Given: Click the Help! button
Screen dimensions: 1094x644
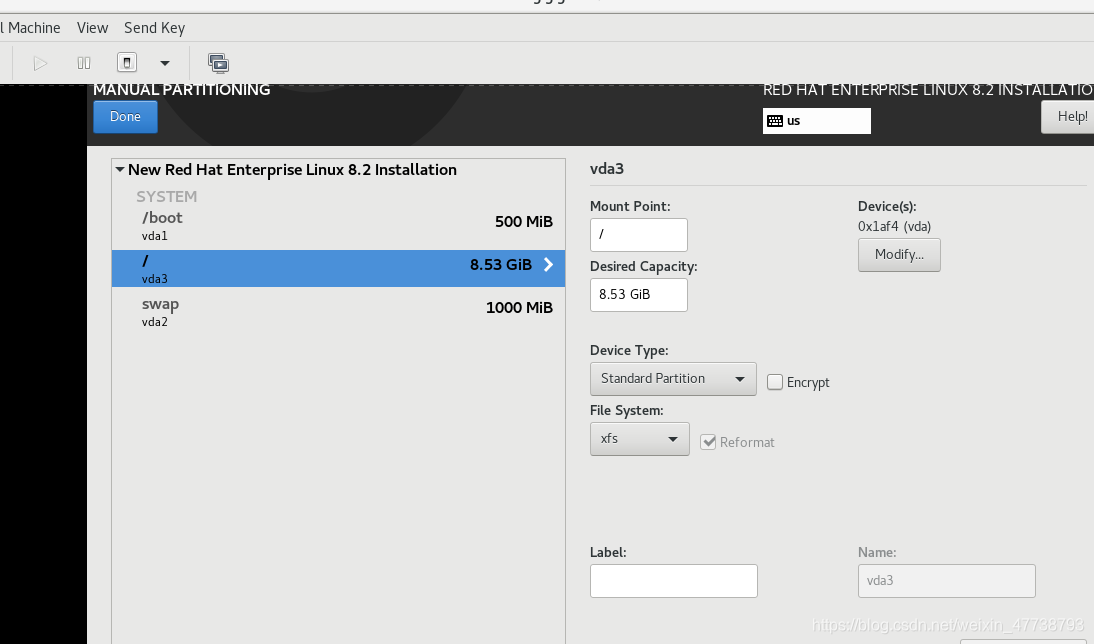Looking at the screenshot, I should (x=1067, y=117).
